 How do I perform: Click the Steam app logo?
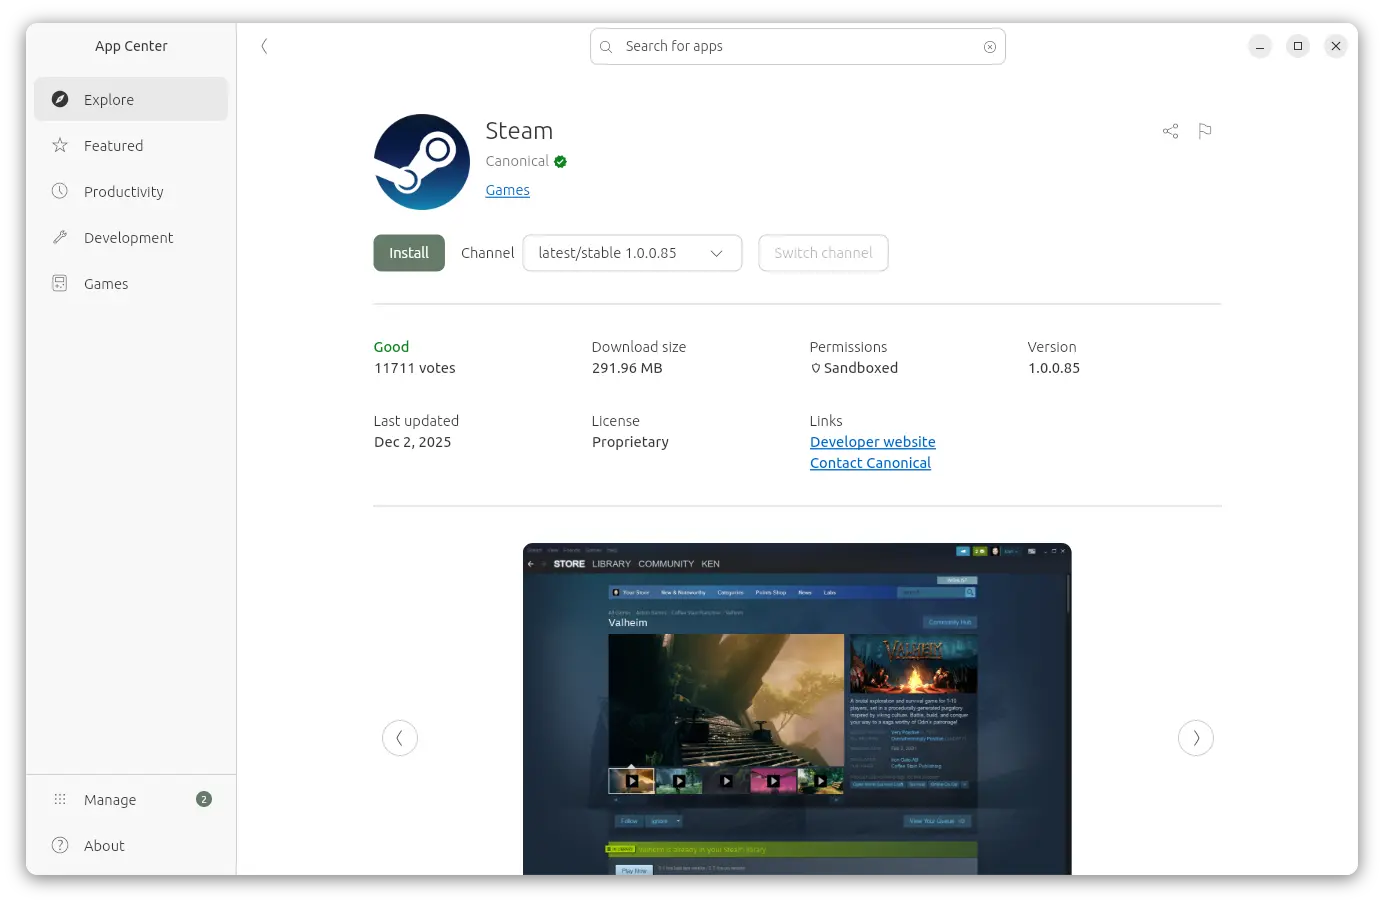422,162
